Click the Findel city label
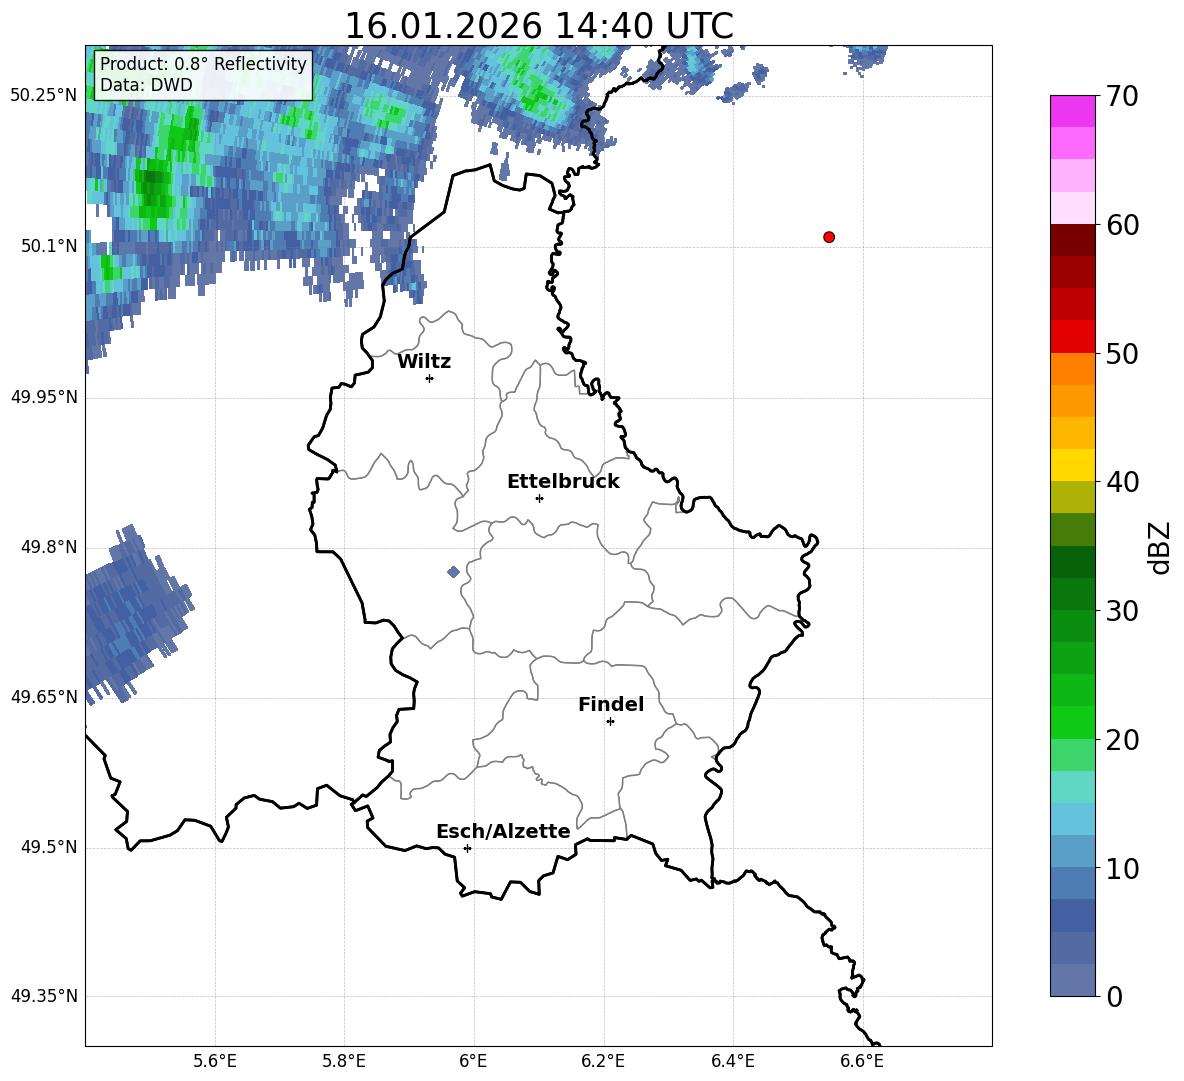The height and width of the screenshot is (1081, 1184). tap(611, 704)
